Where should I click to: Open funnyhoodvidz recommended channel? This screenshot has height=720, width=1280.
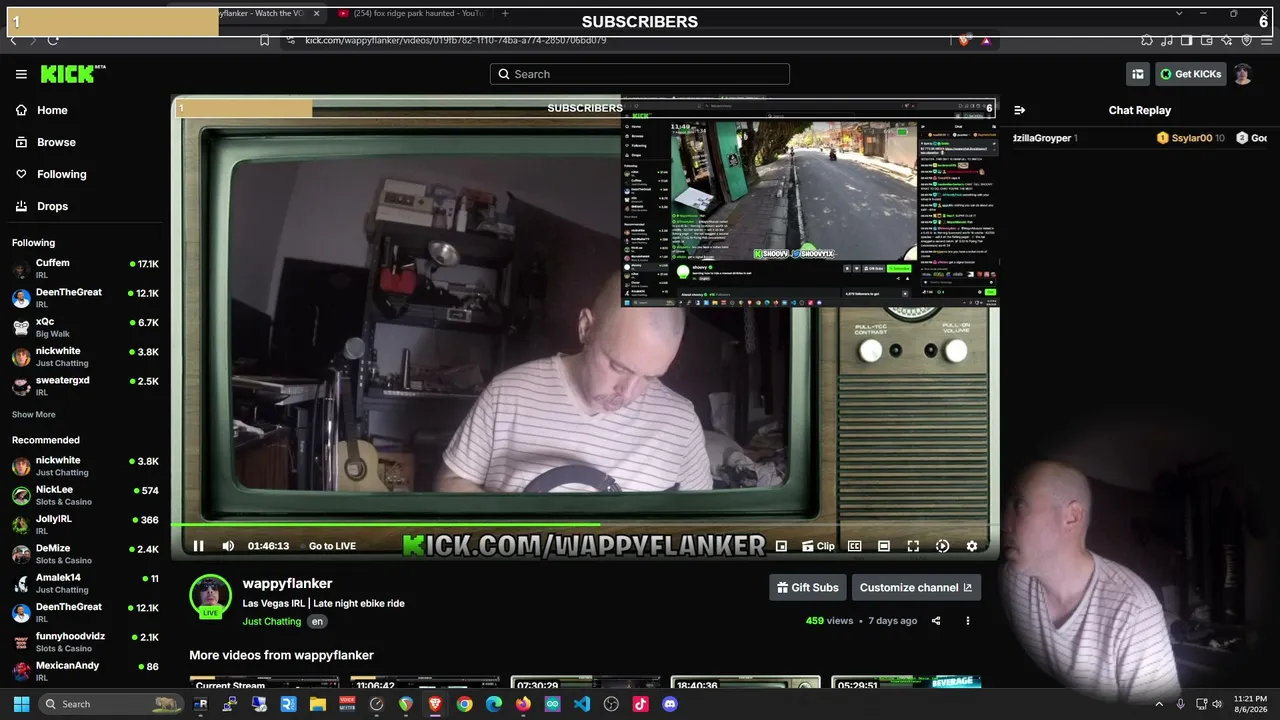85,642
